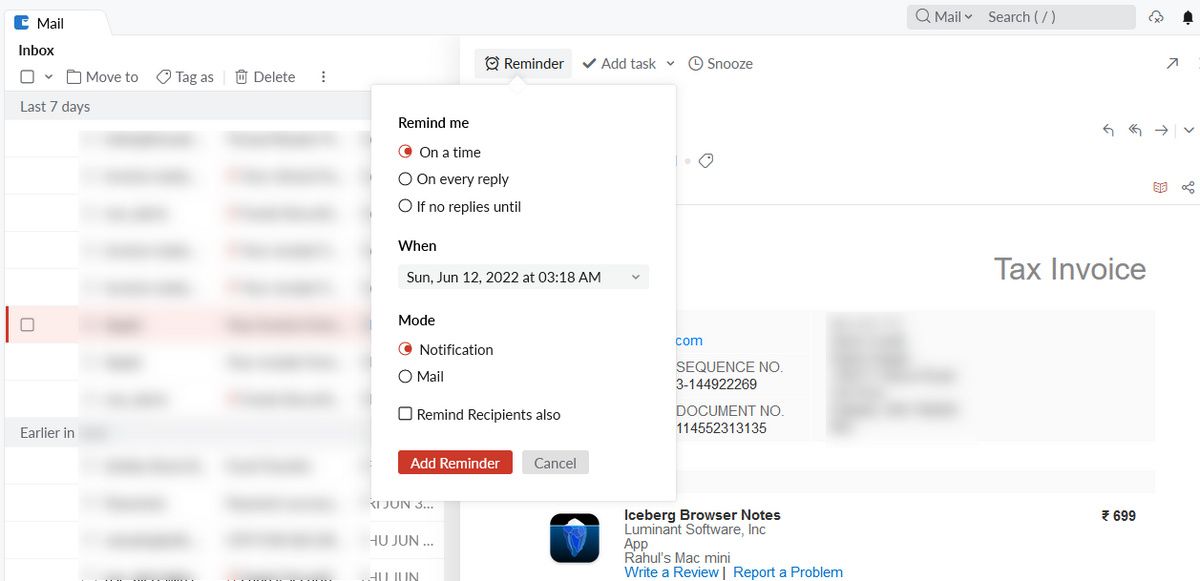The width and height of the screenshot is (1200, 581).
Task: Click the reply all icon
Action: (1135, 130)
